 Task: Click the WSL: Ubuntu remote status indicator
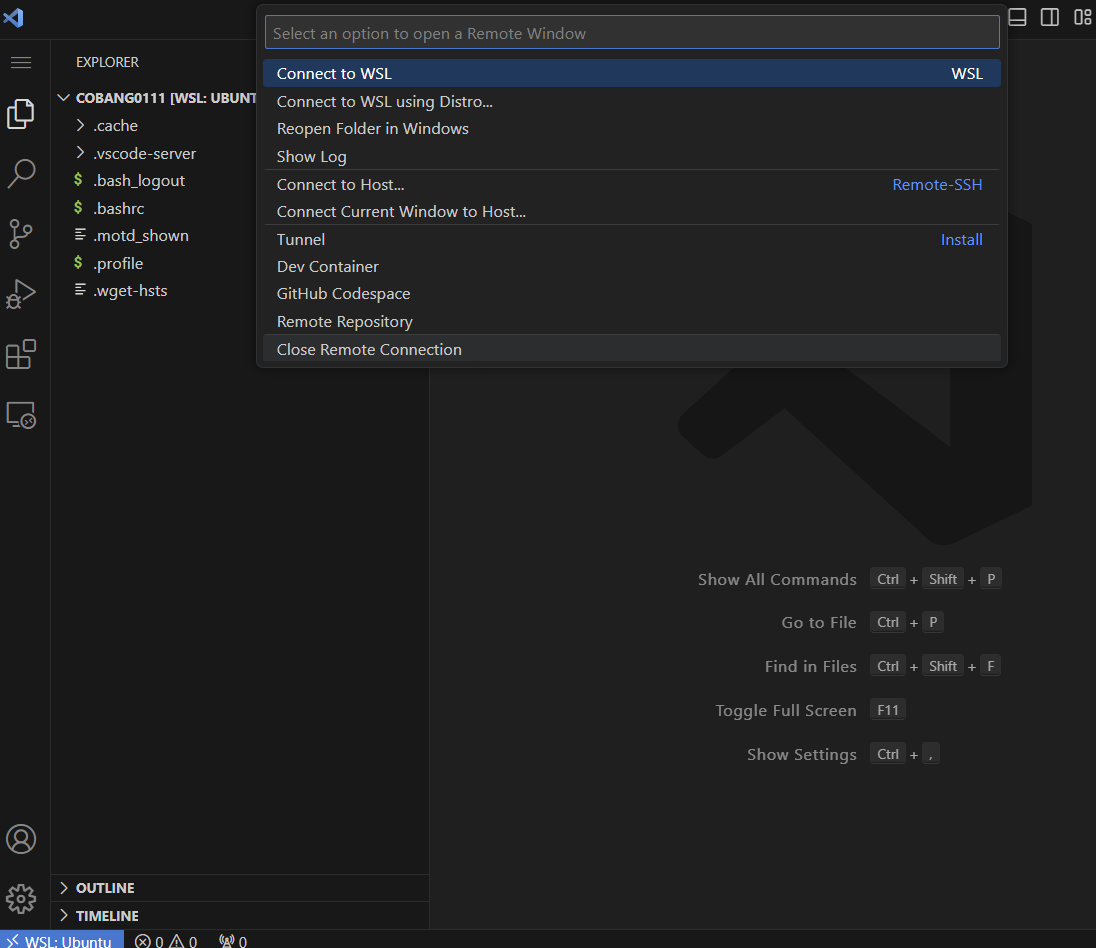[x=62, y=940]
